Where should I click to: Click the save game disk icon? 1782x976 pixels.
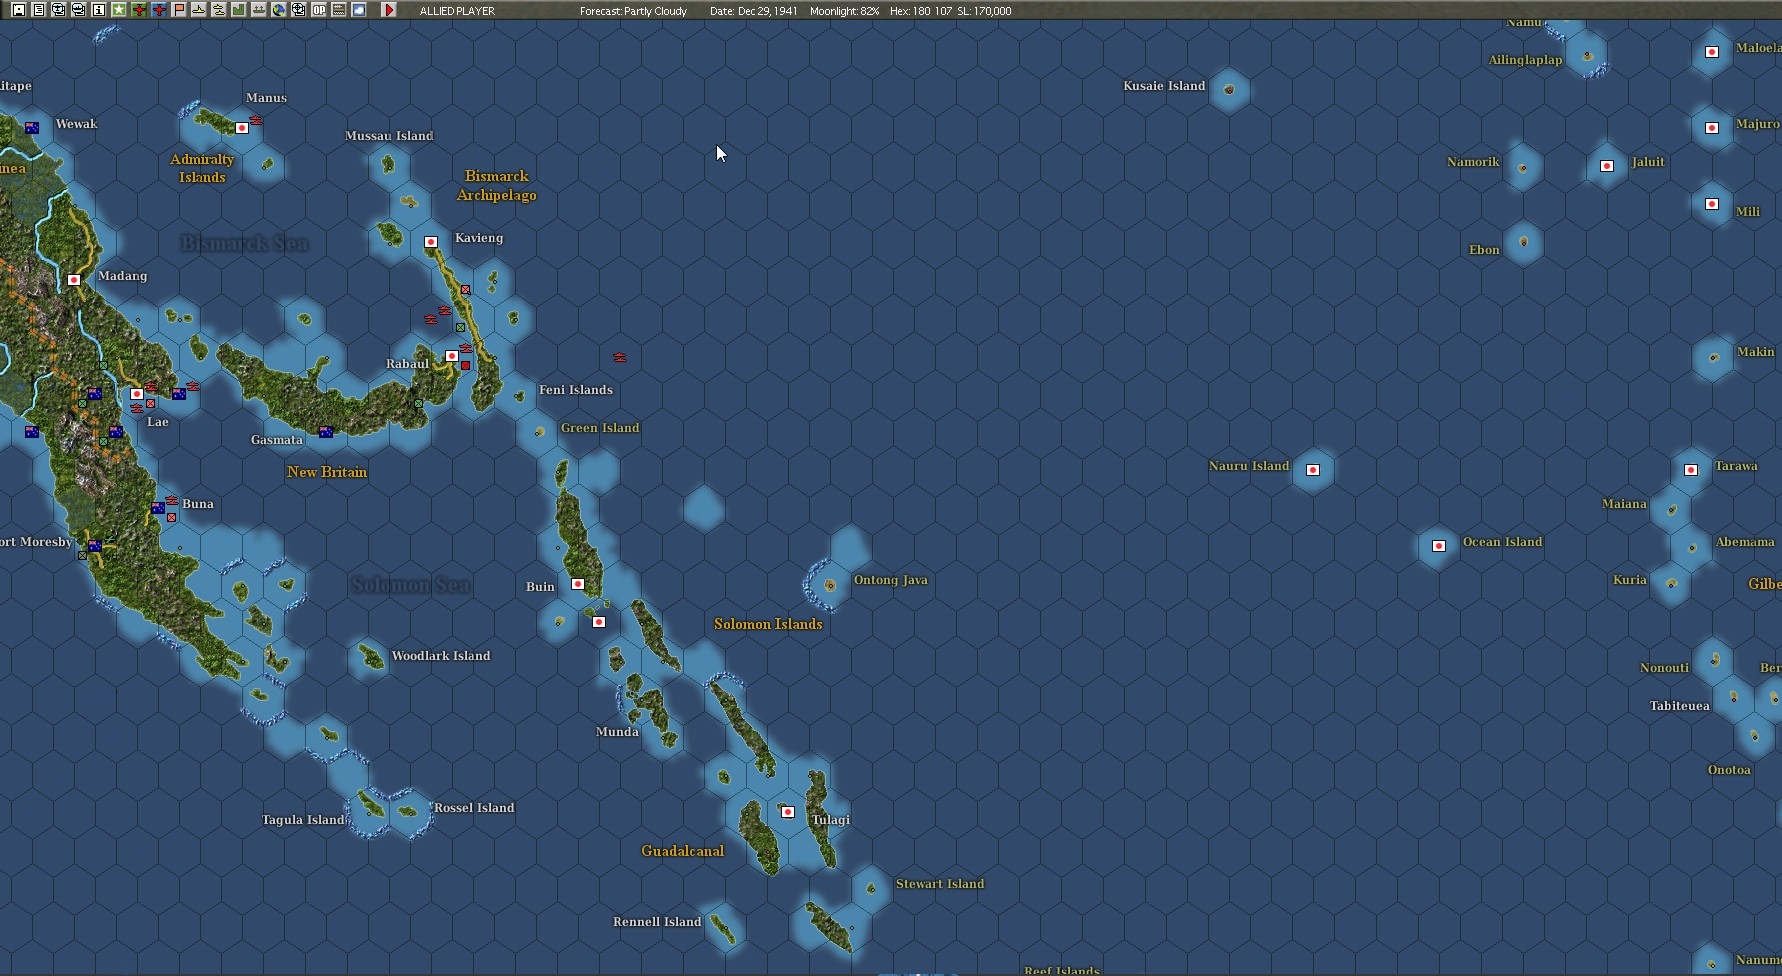coord(19,10)
